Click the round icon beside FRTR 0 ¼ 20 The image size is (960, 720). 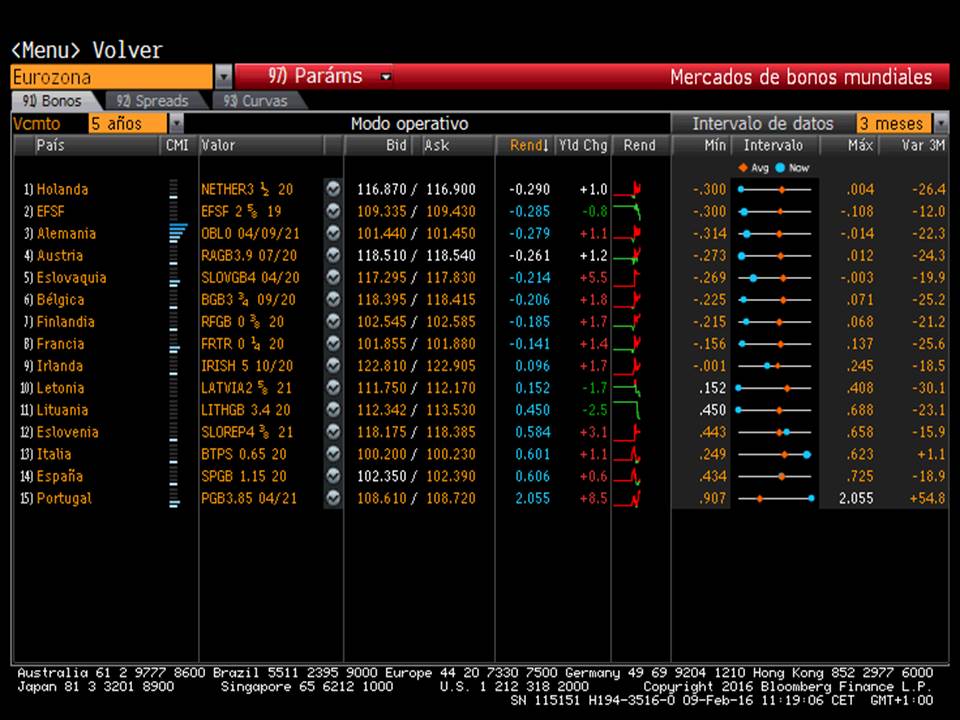pyautogui.click(x=333, y=343)
